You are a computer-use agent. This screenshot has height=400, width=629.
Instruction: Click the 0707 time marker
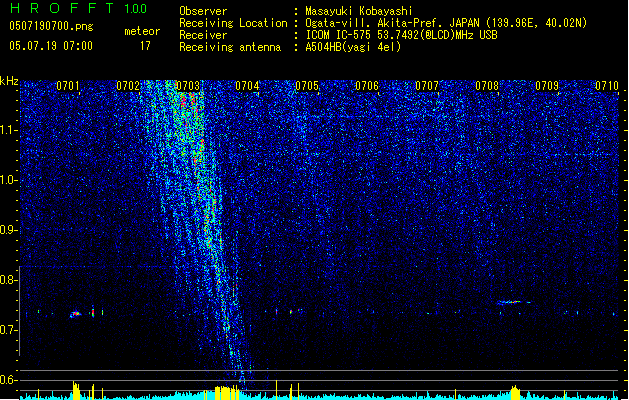click(x=427, y=86)
